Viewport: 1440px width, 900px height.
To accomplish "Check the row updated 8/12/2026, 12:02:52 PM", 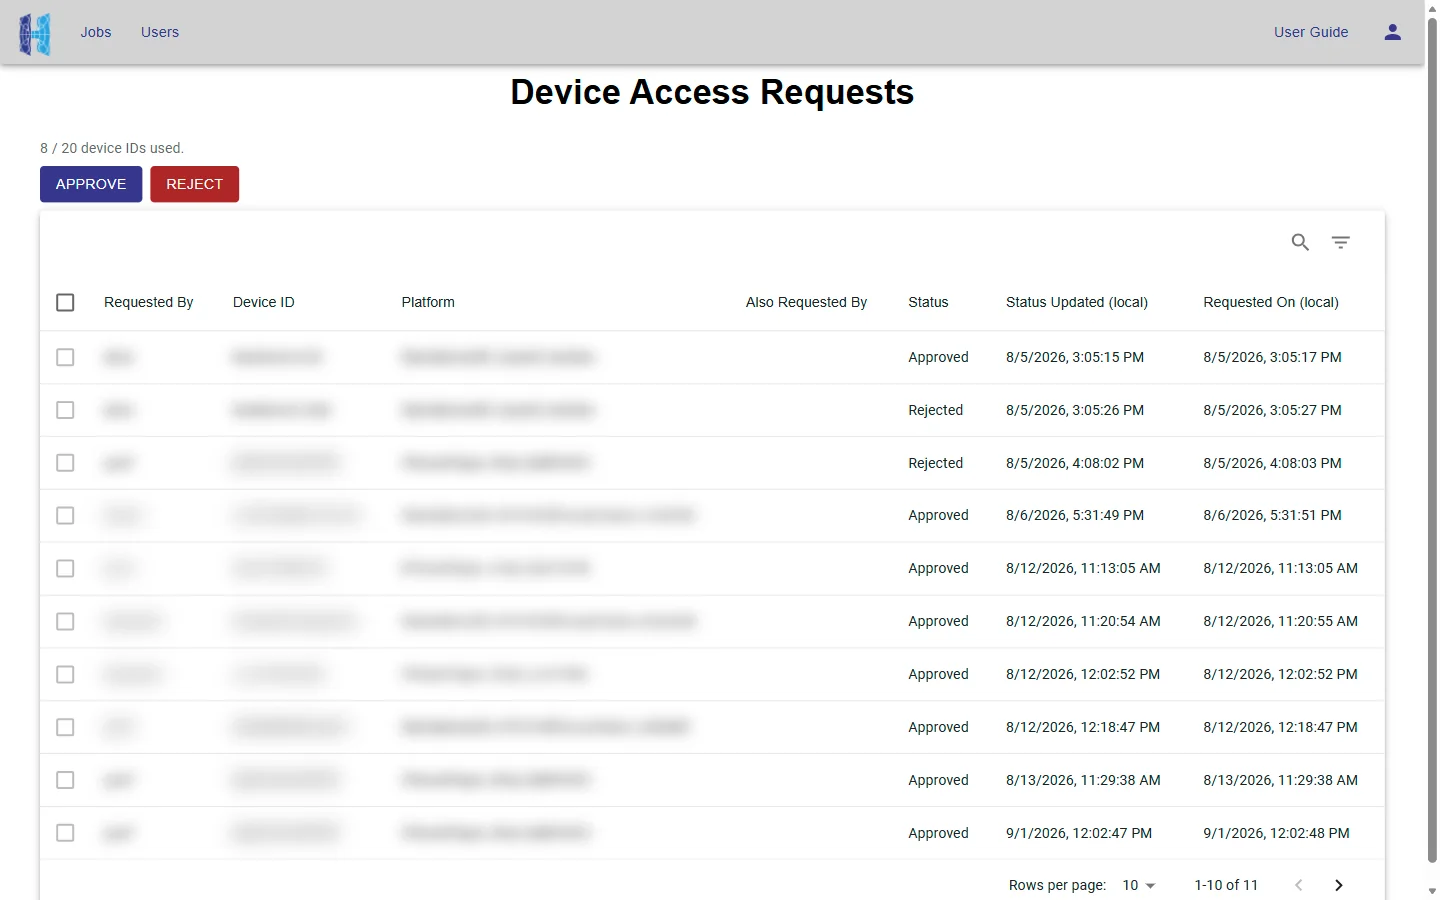I will coord(65,674).
